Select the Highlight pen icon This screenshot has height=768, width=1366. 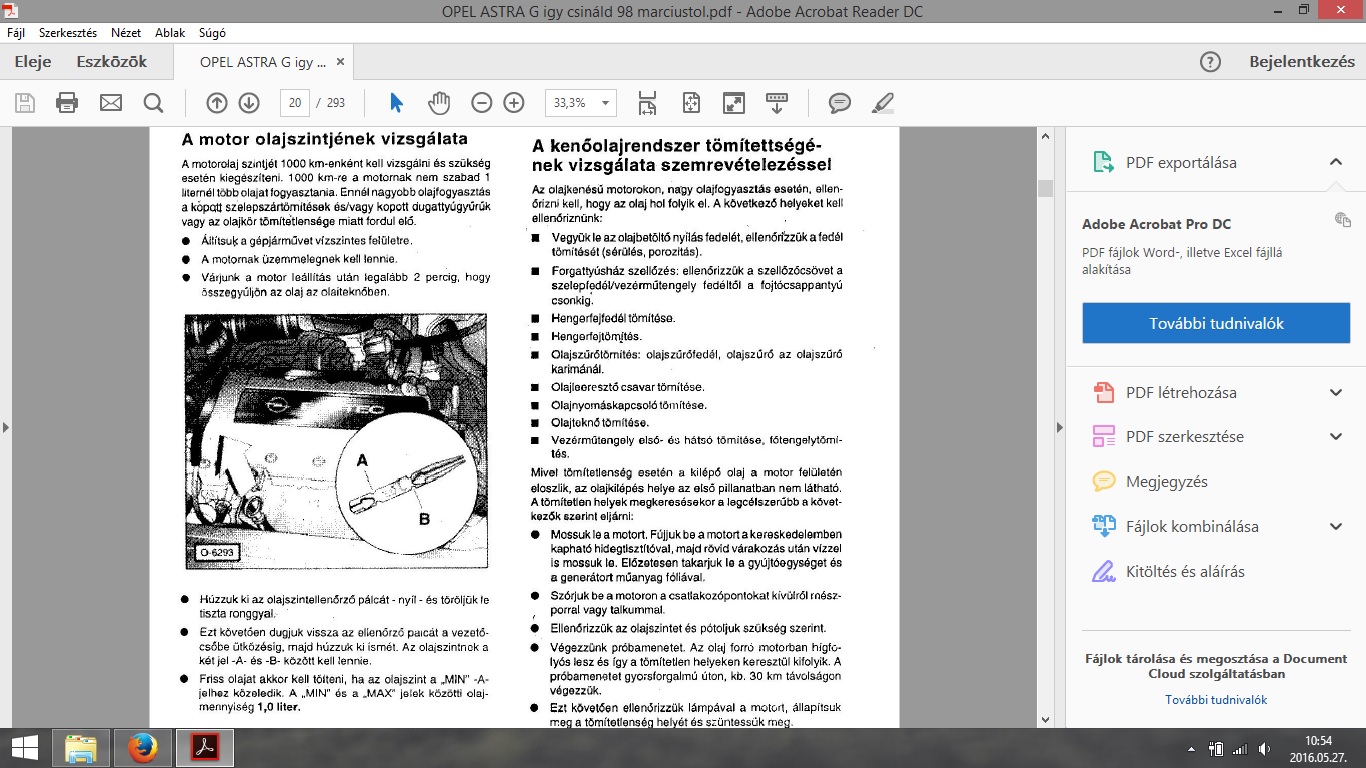pos(883,102)
